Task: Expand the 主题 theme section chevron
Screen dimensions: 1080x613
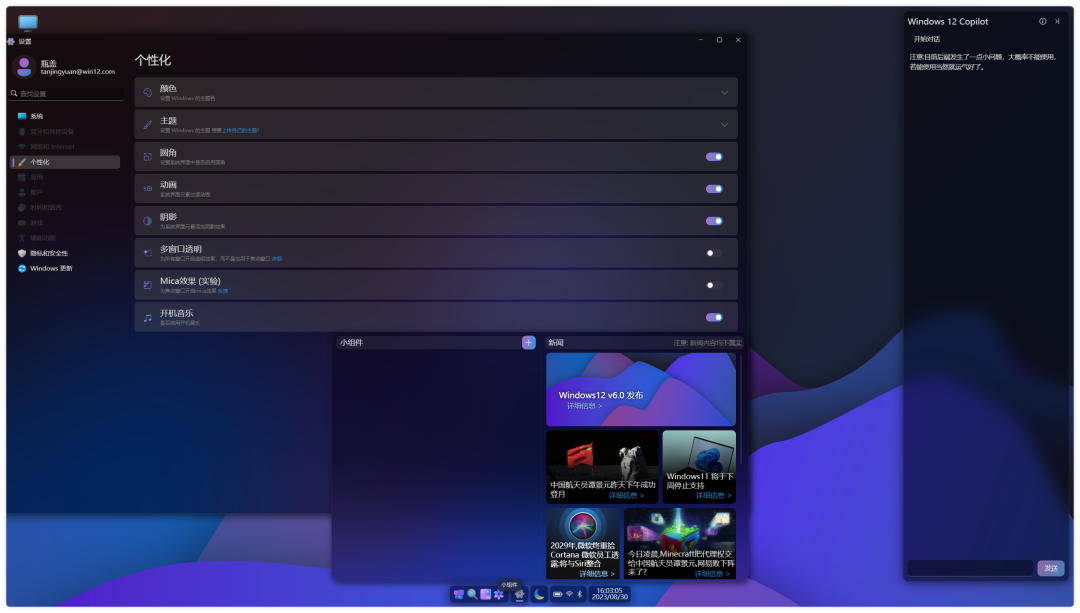Action: [x=724, y=125]
